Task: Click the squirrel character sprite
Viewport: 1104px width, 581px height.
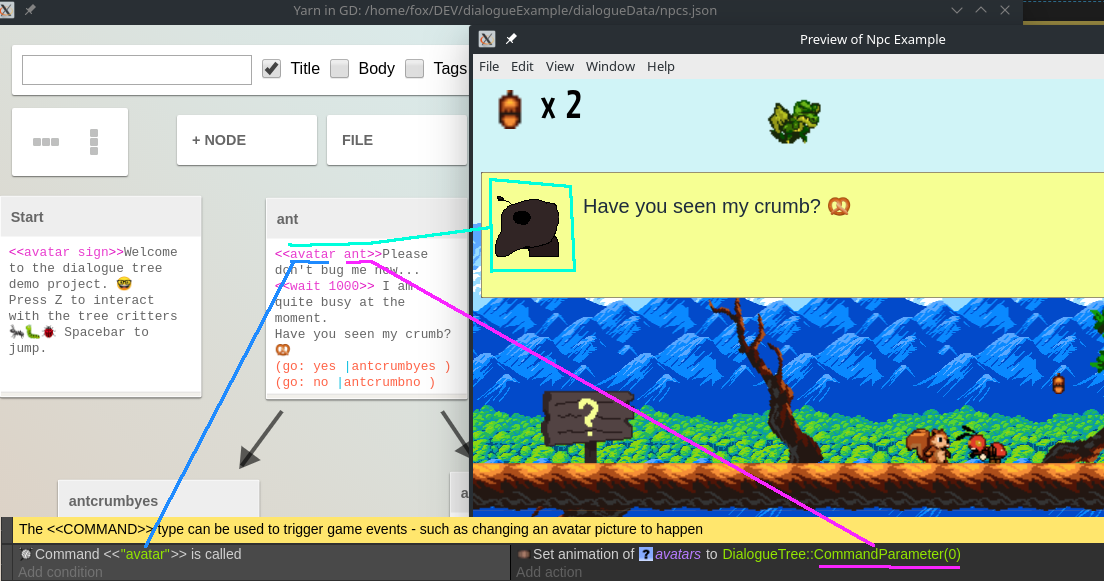Action: (x=928, y=445)
